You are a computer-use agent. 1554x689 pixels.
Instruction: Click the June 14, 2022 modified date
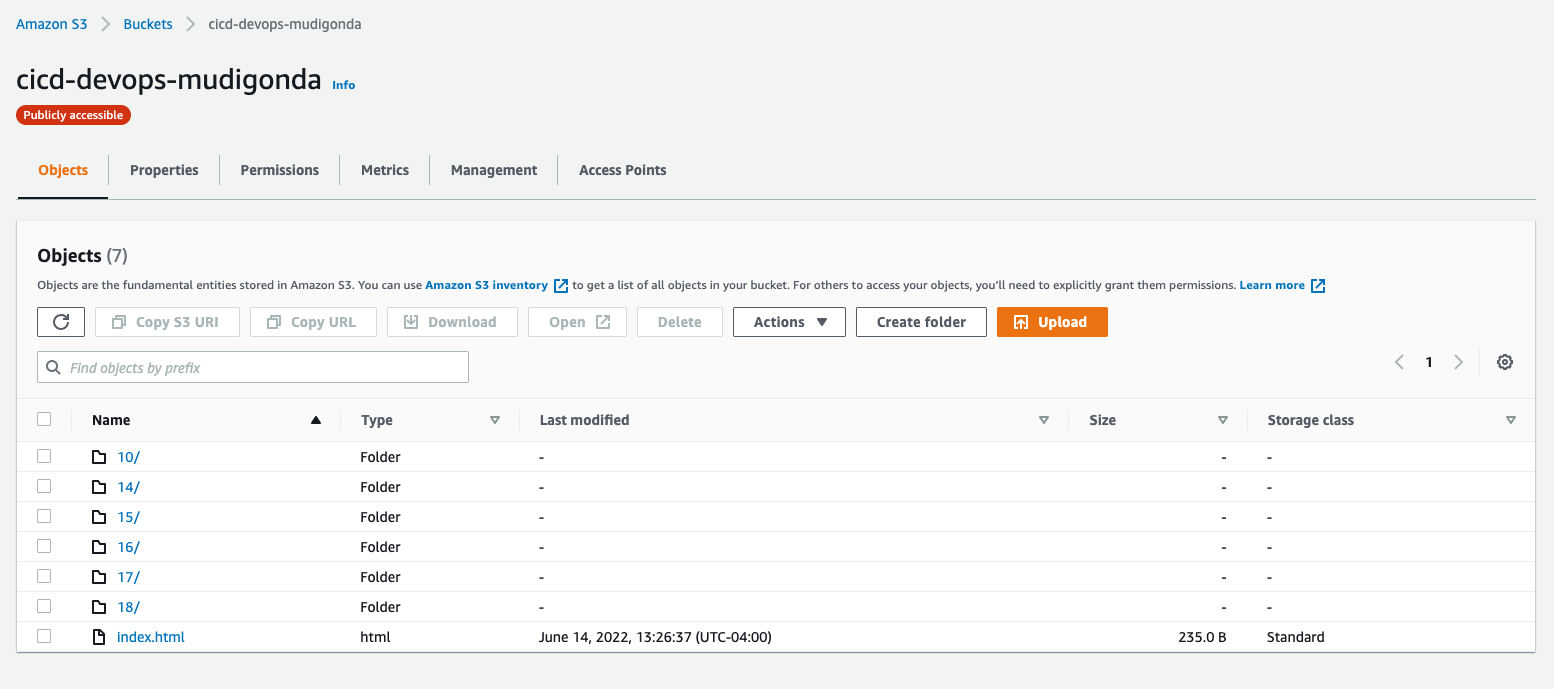655,637
